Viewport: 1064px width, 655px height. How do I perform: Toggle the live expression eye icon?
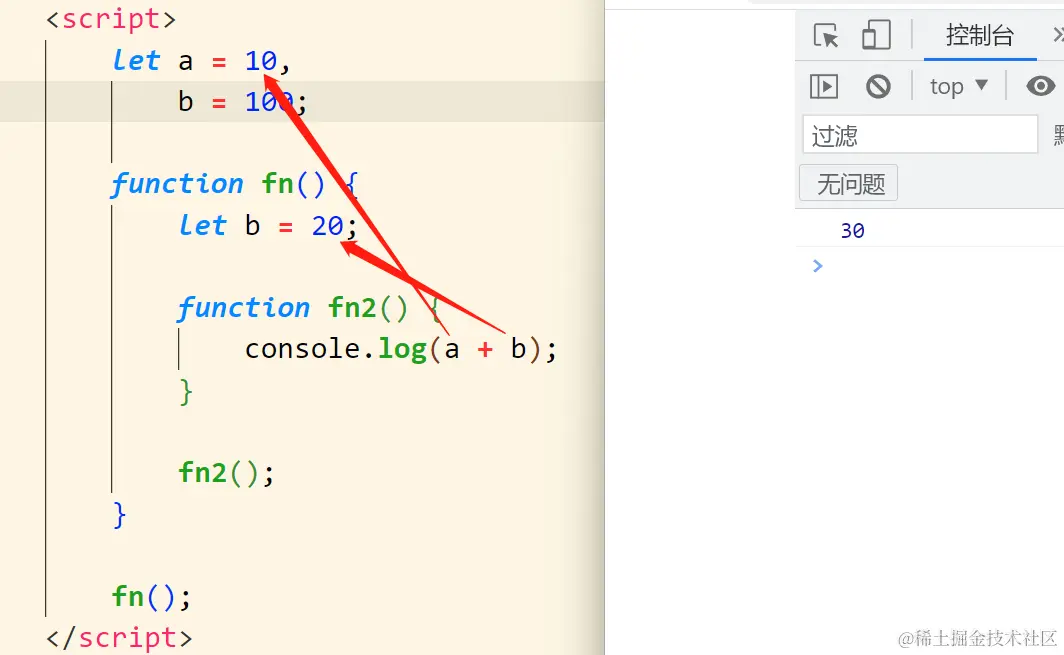point(1040,86)
